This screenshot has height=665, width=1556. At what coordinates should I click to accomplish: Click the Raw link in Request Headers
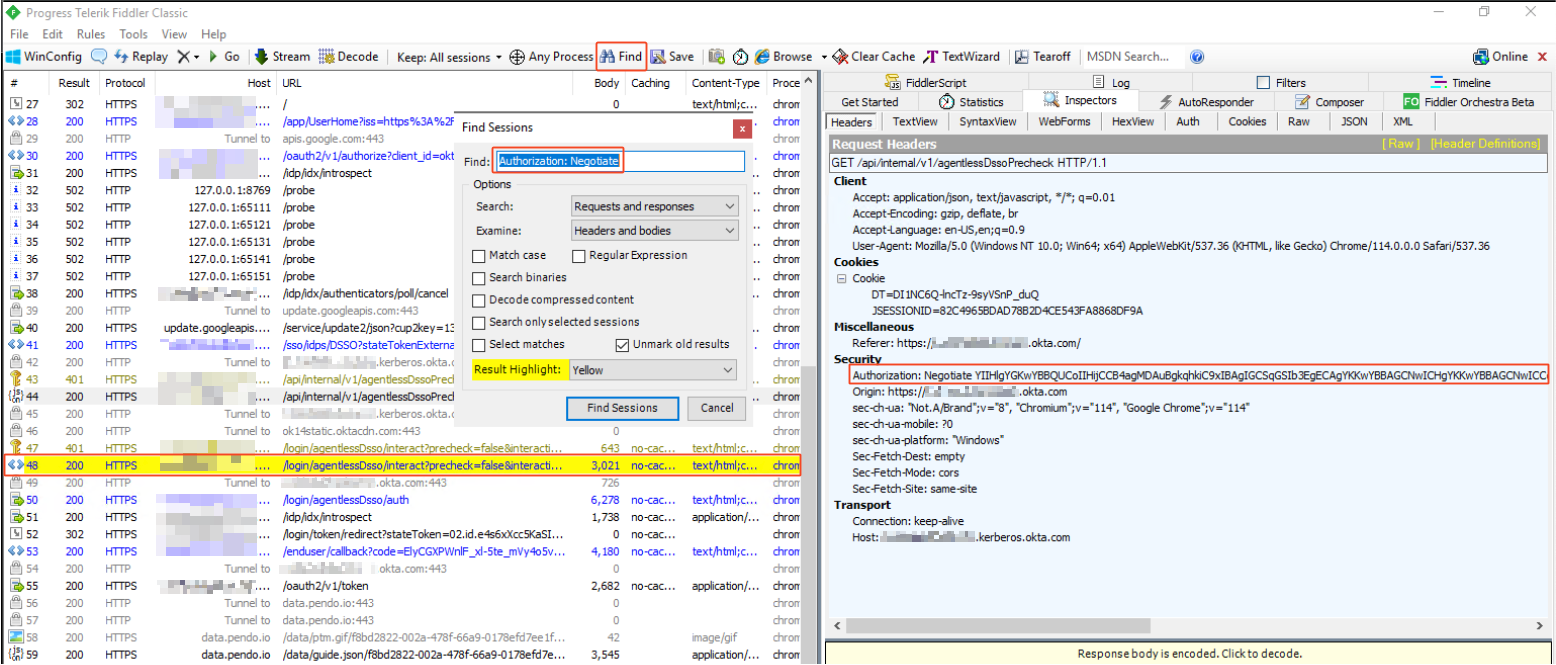pyautogui.click(x=1401, y=144)
